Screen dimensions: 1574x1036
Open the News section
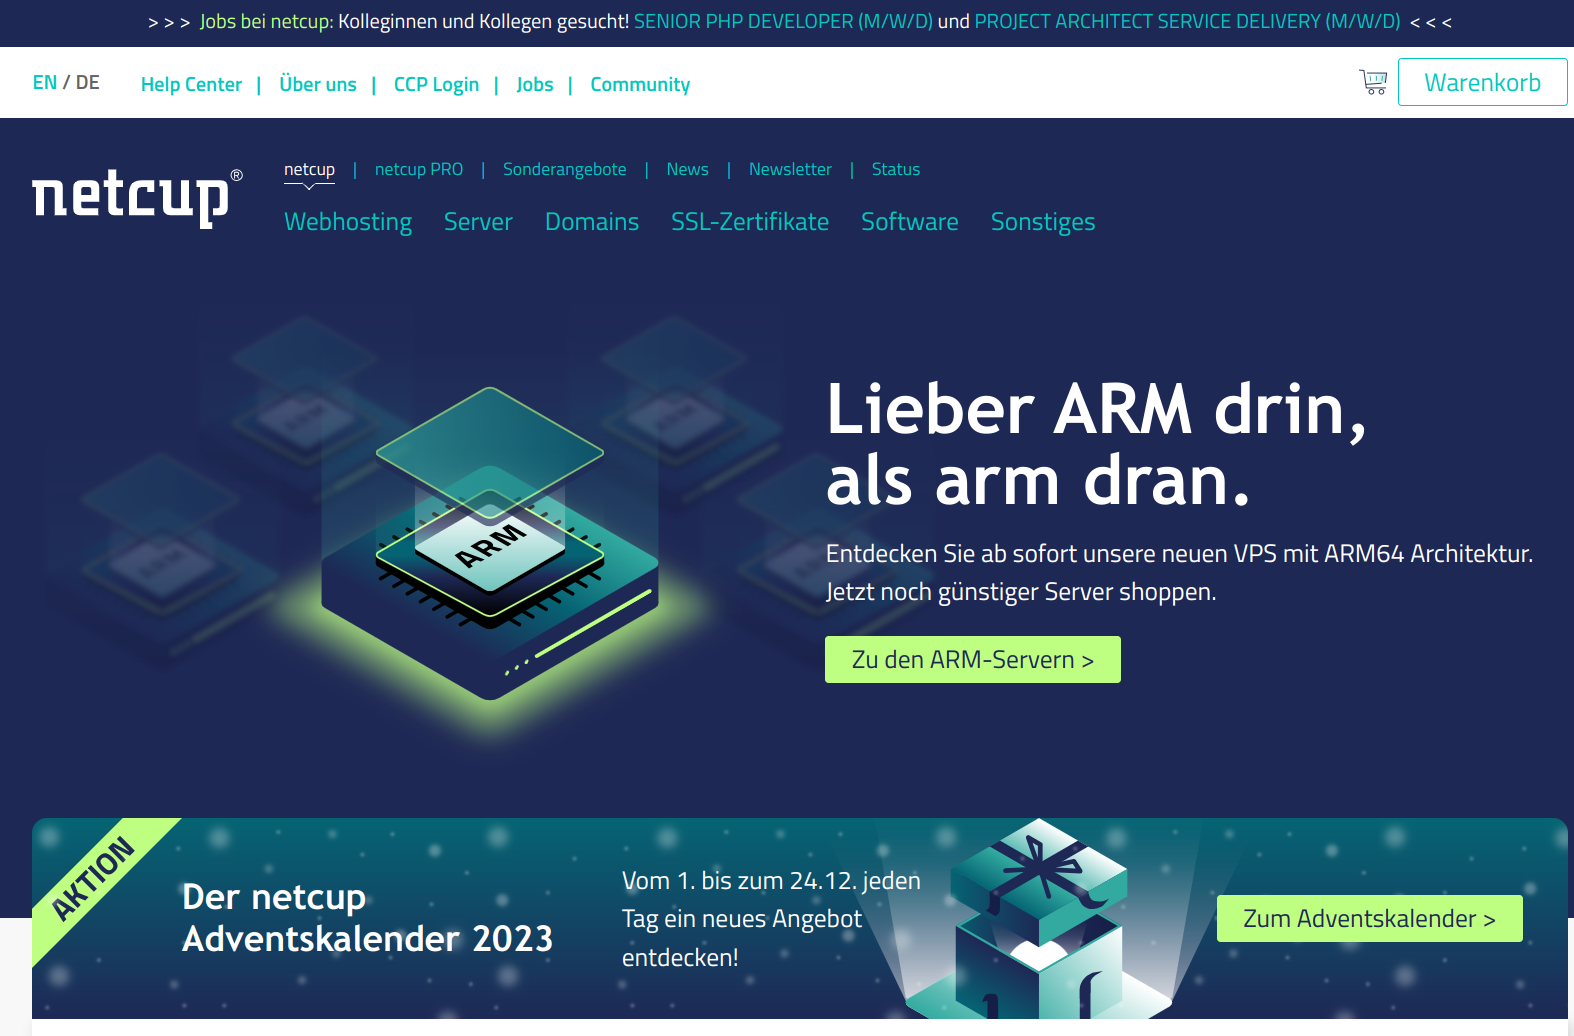pos(688,170)
